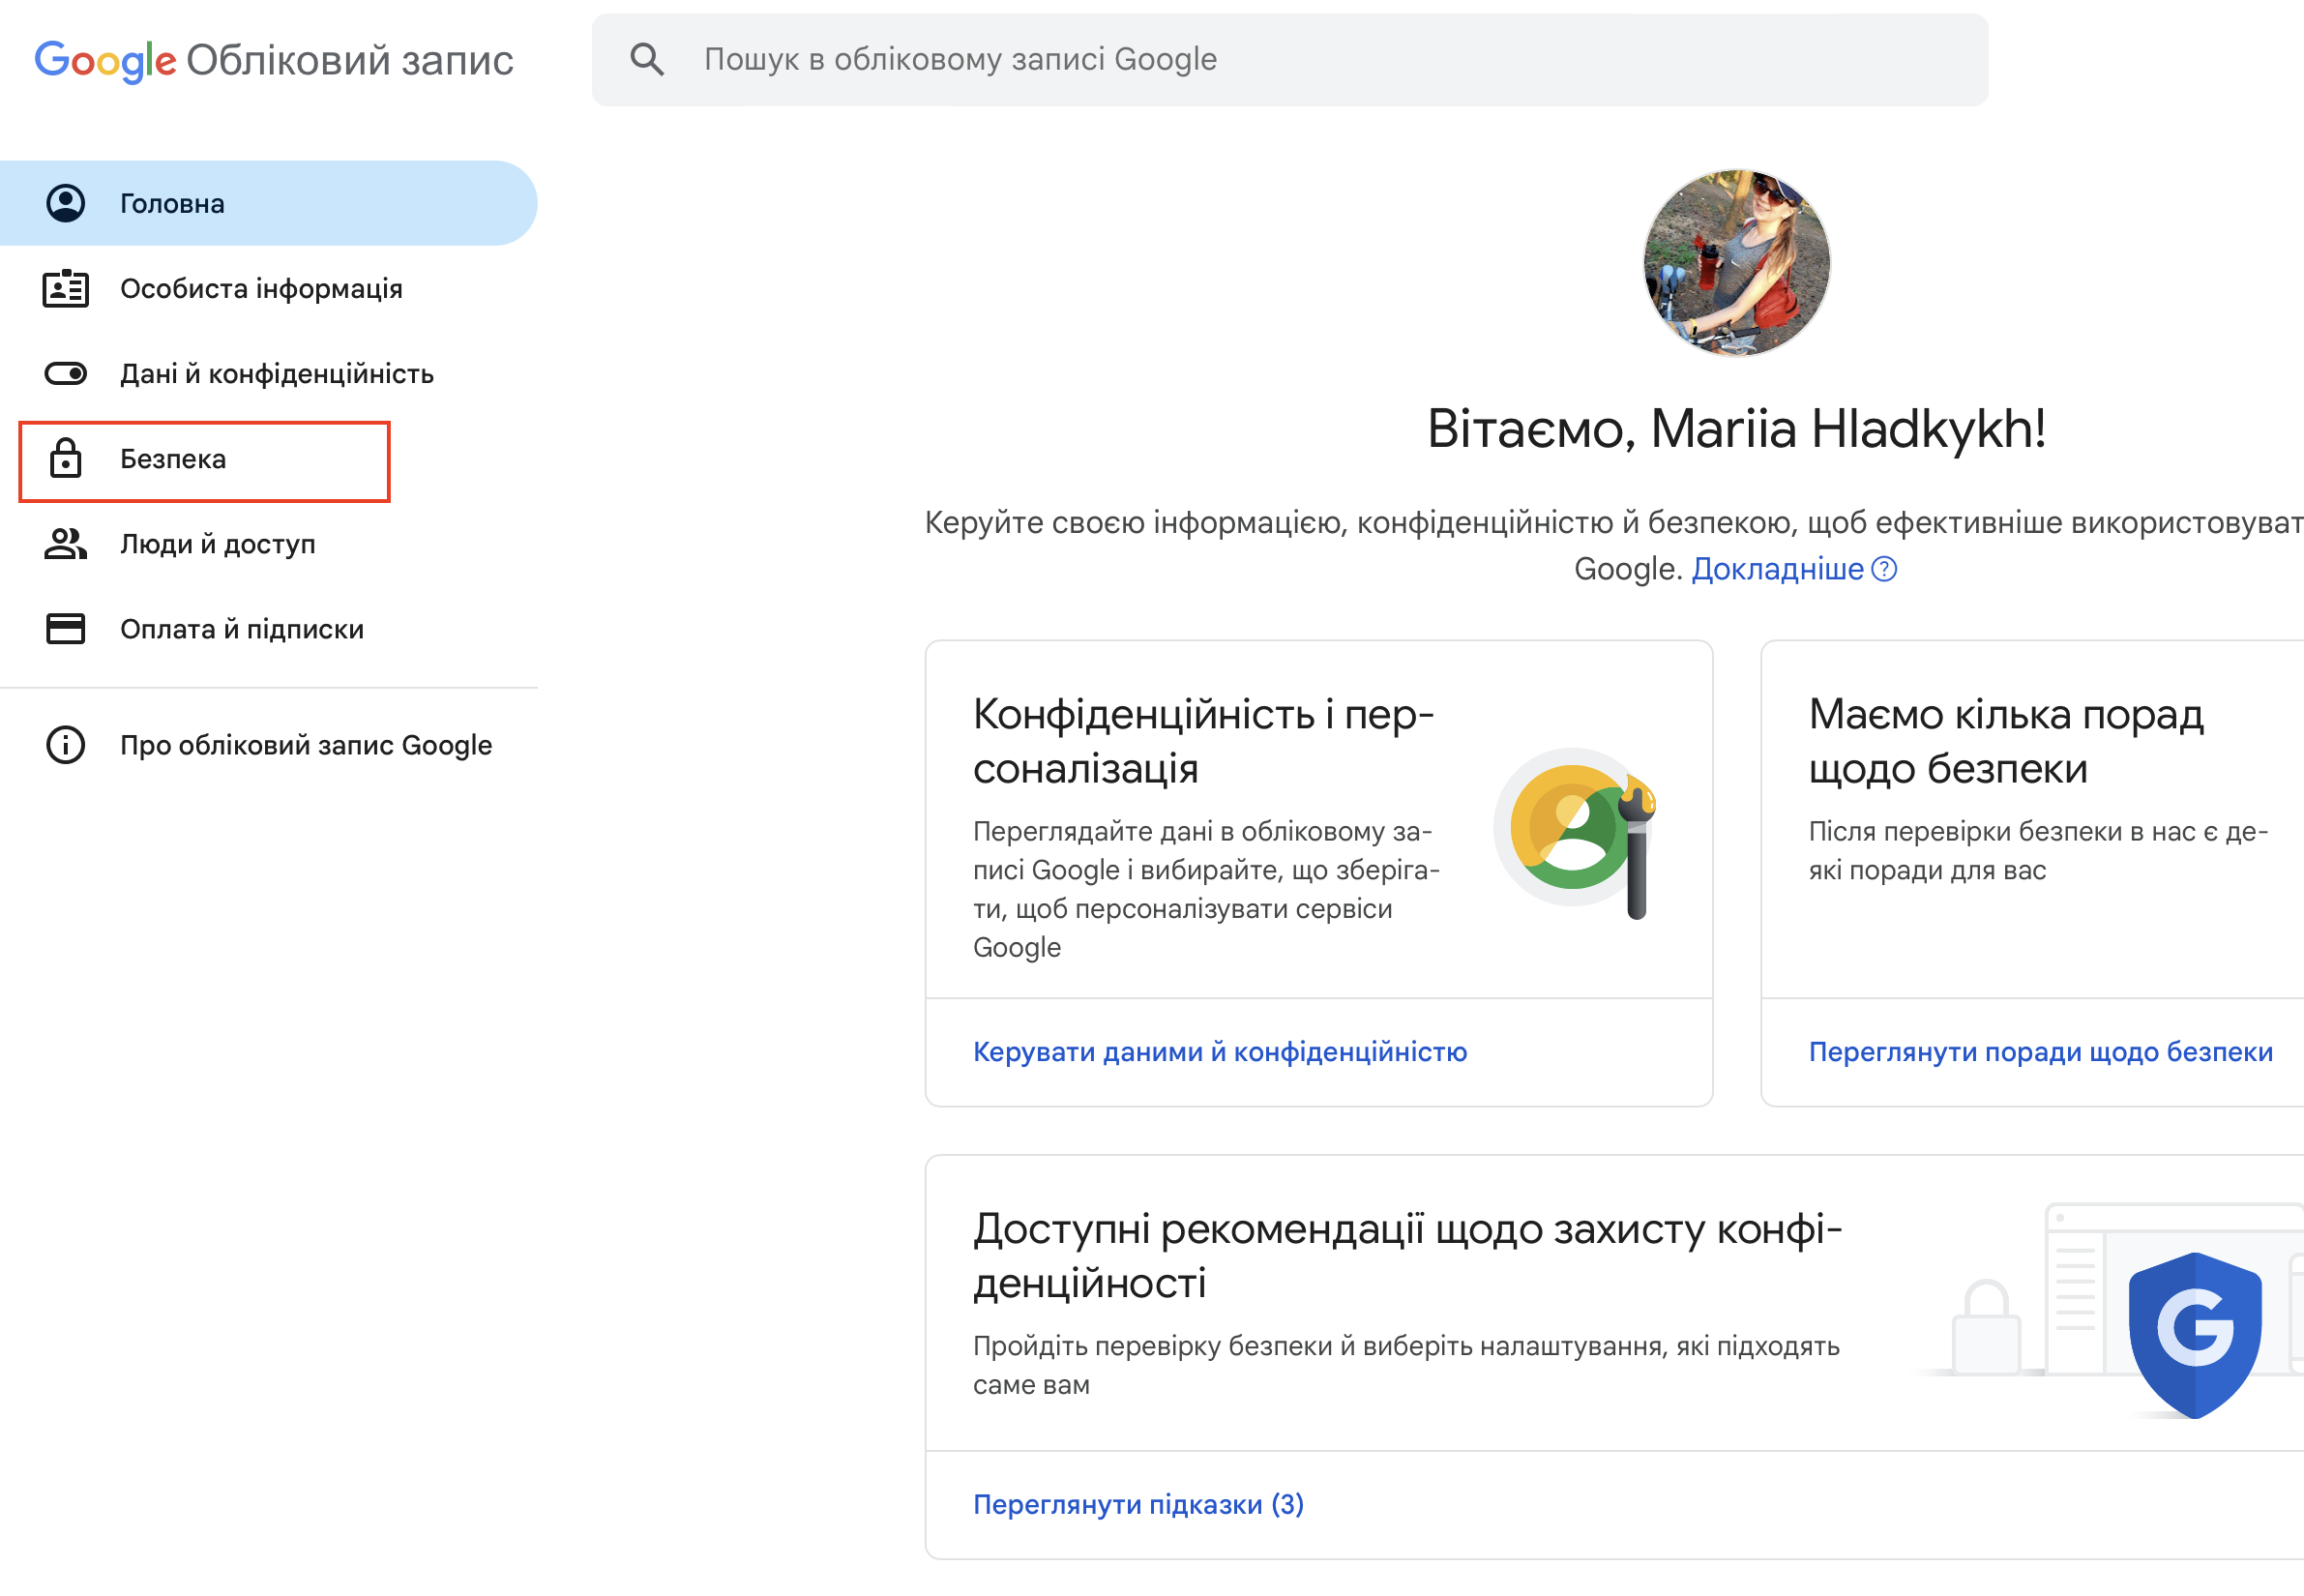Click the profile photo avatar
Viewport: 2304px width, 1596px height.
click(x=1736, y=263)
